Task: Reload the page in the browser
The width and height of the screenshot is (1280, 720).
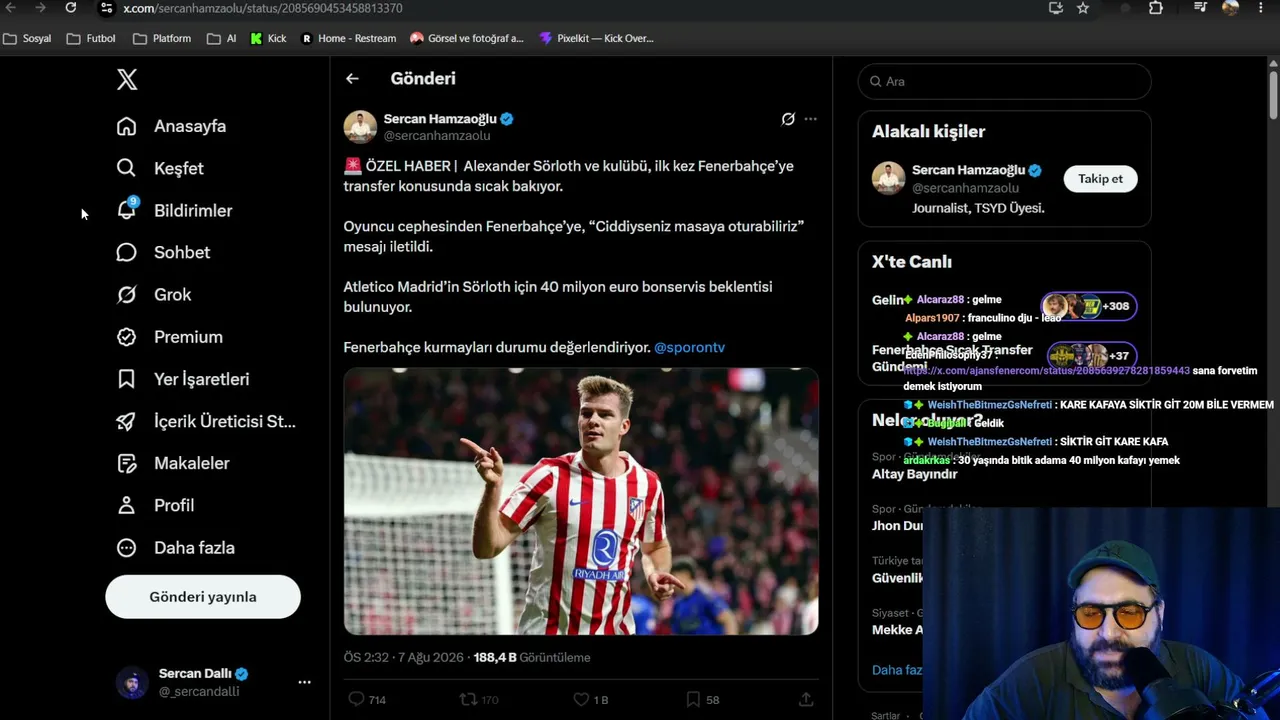Action: pyautogui.click(x=70, y=8)
